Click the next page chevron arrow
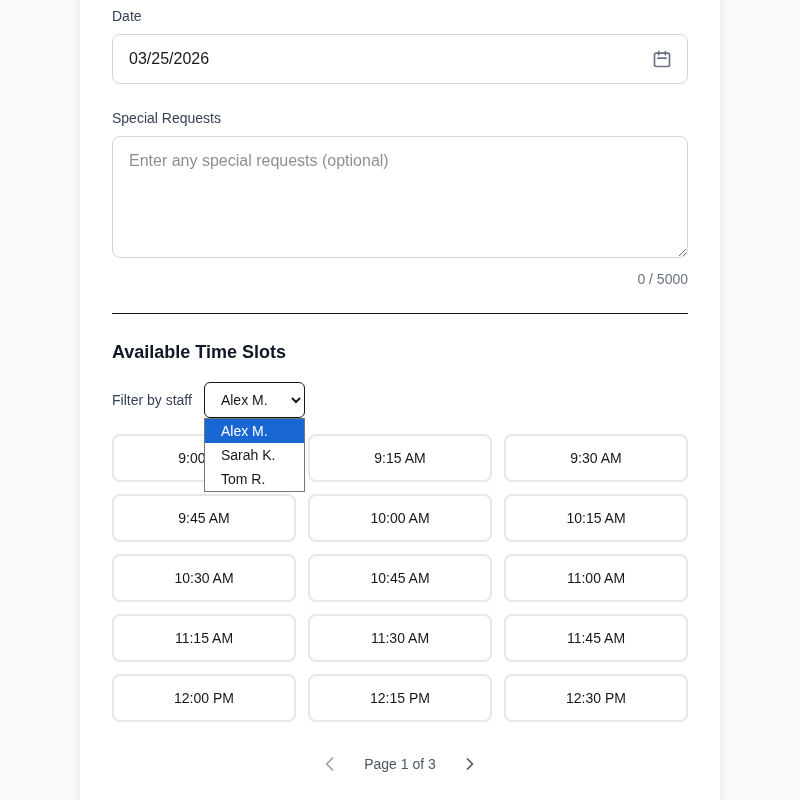This screenshot has width=800, height=800. pos(470,764)
